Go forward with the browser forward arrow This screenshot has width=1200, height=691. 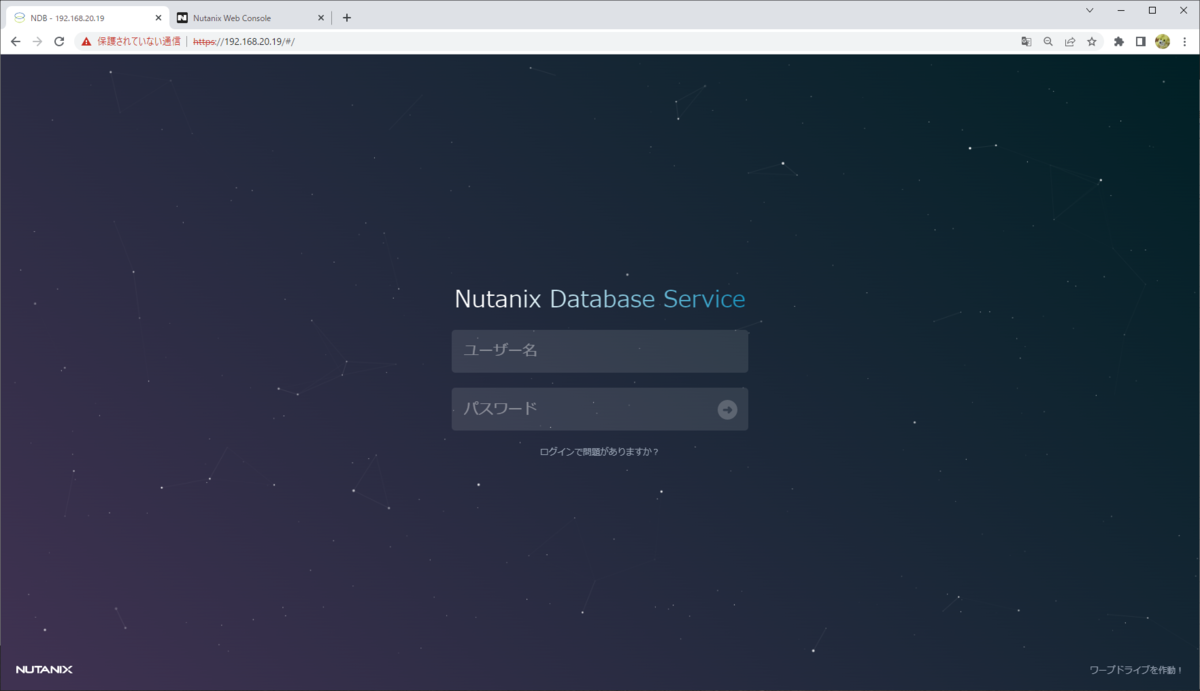click(x=37, y=42)
